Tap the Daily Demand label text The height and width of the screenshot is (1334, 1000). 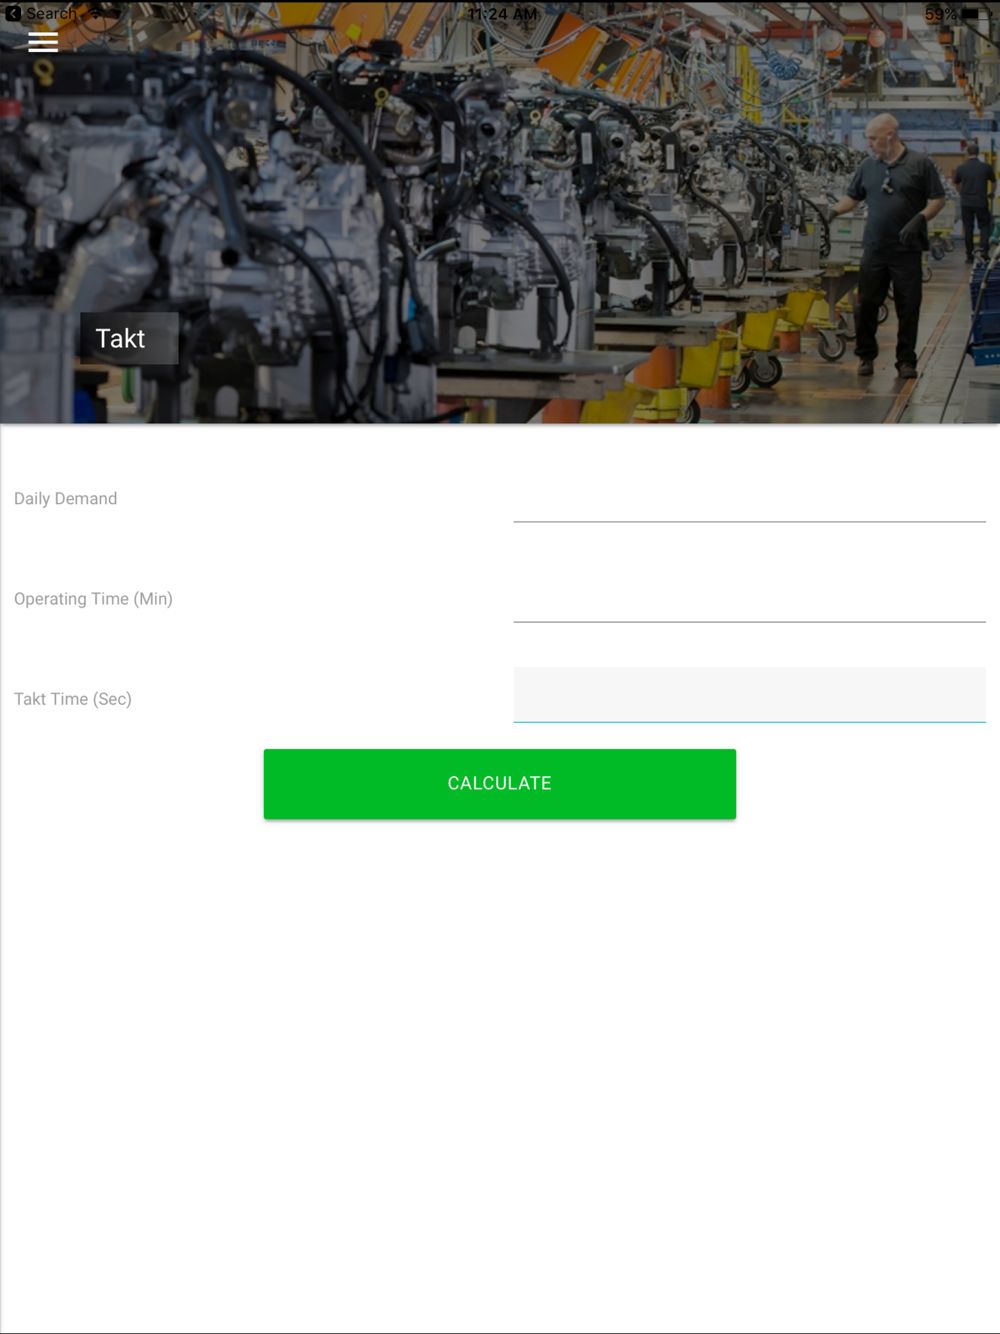66,498
